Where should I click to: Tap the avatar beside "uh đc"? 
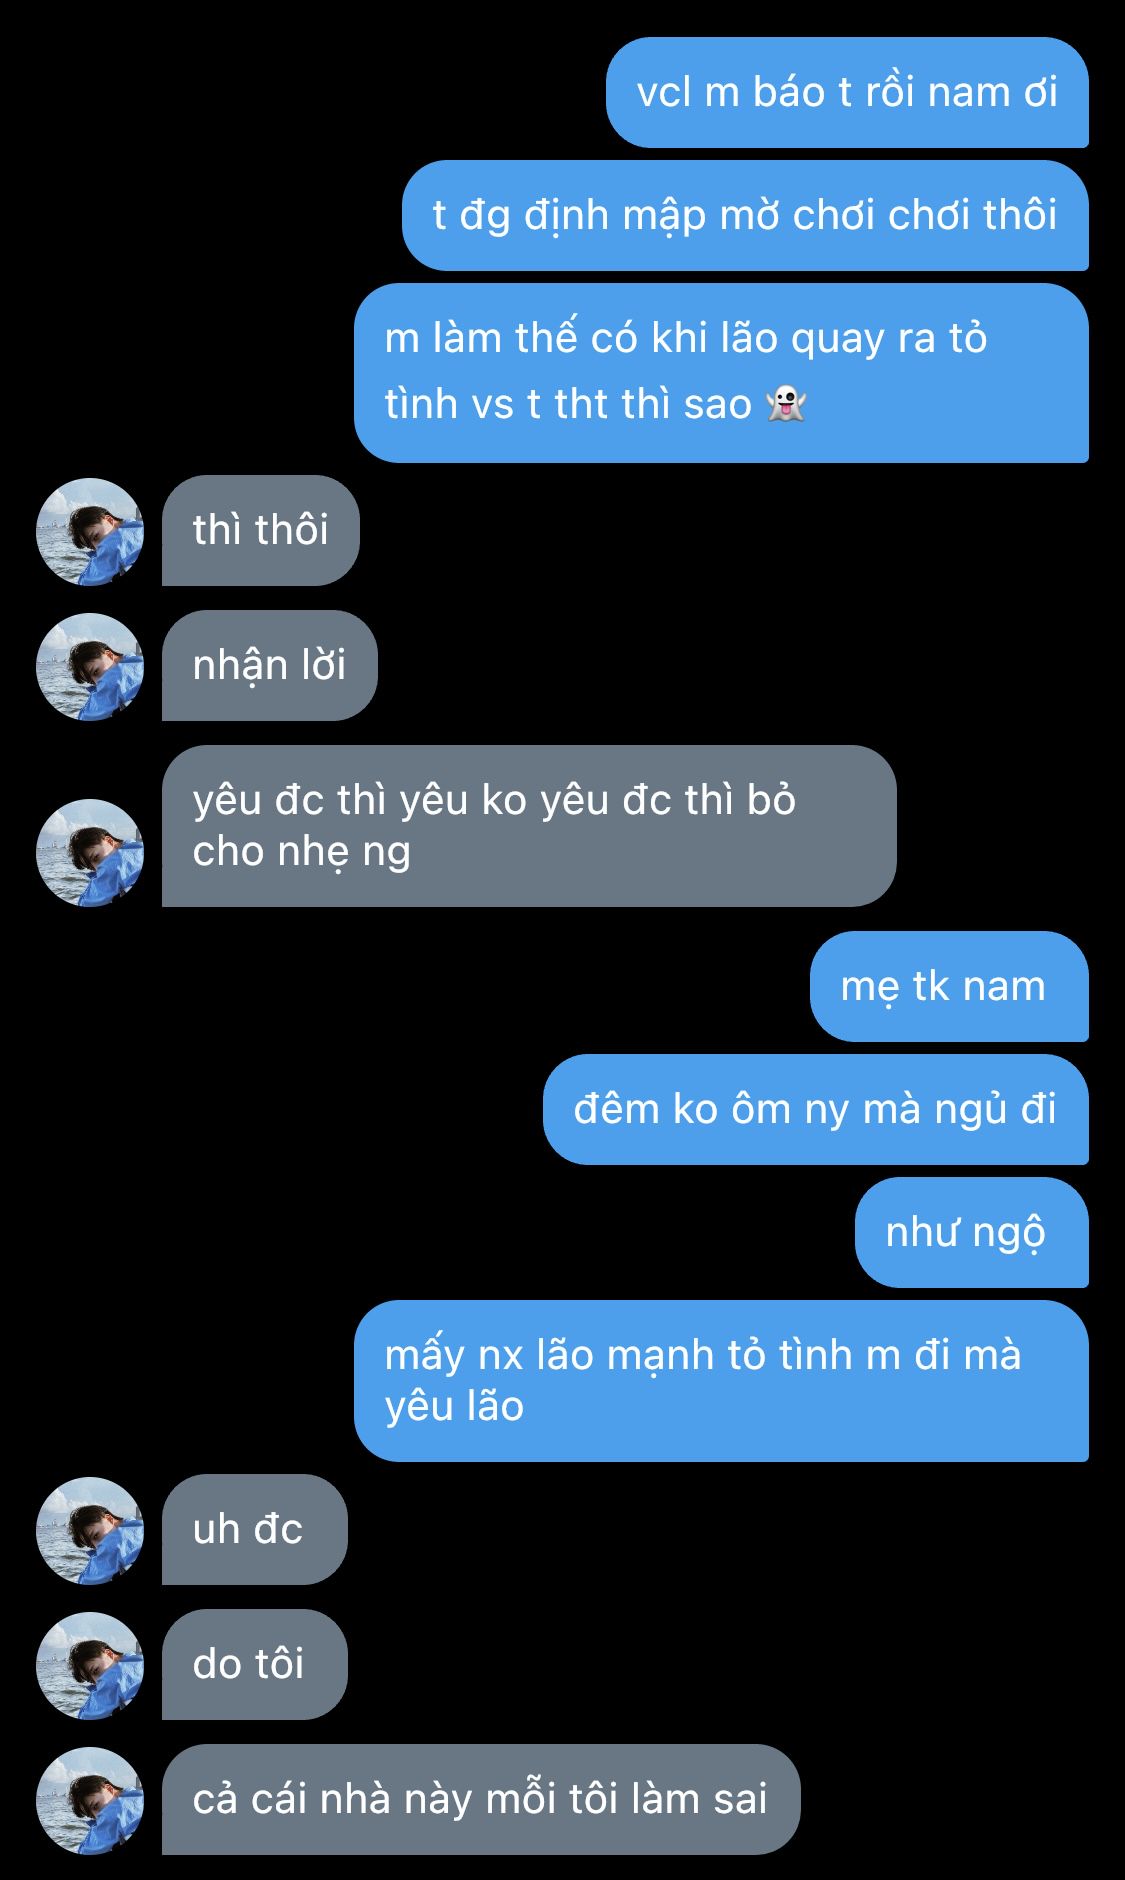(x=90, y=1530)
